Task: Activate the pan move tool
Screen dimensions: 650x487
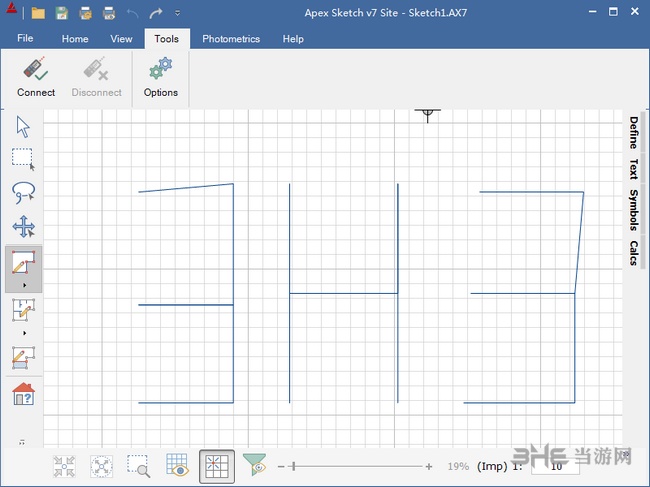Action: click(24, 226)
